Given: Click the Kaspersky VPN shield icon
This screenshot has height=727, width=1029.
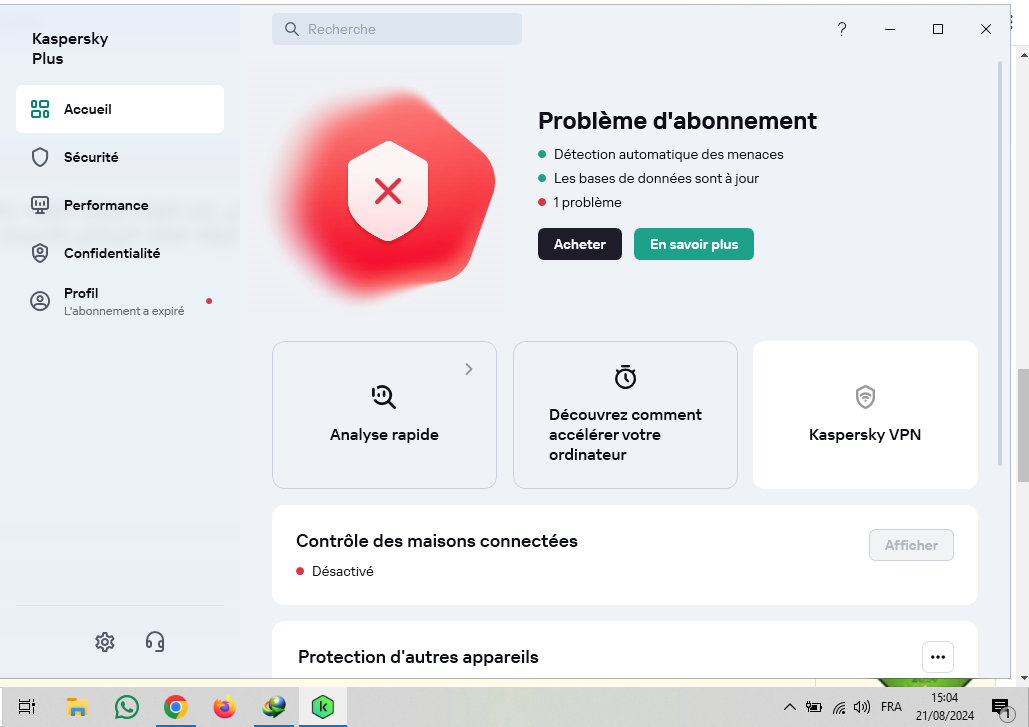Looking at the screenshot, I should tap(866, 397).
